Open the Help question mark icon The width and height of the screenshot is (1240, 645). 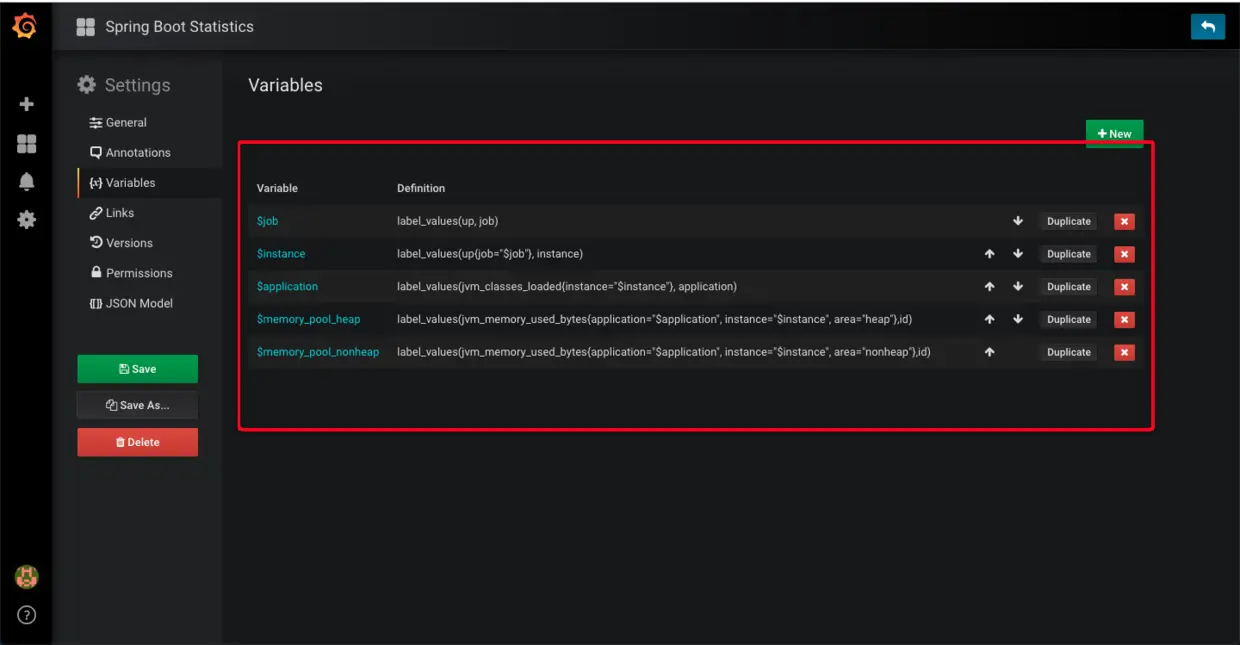pos(27,615)
